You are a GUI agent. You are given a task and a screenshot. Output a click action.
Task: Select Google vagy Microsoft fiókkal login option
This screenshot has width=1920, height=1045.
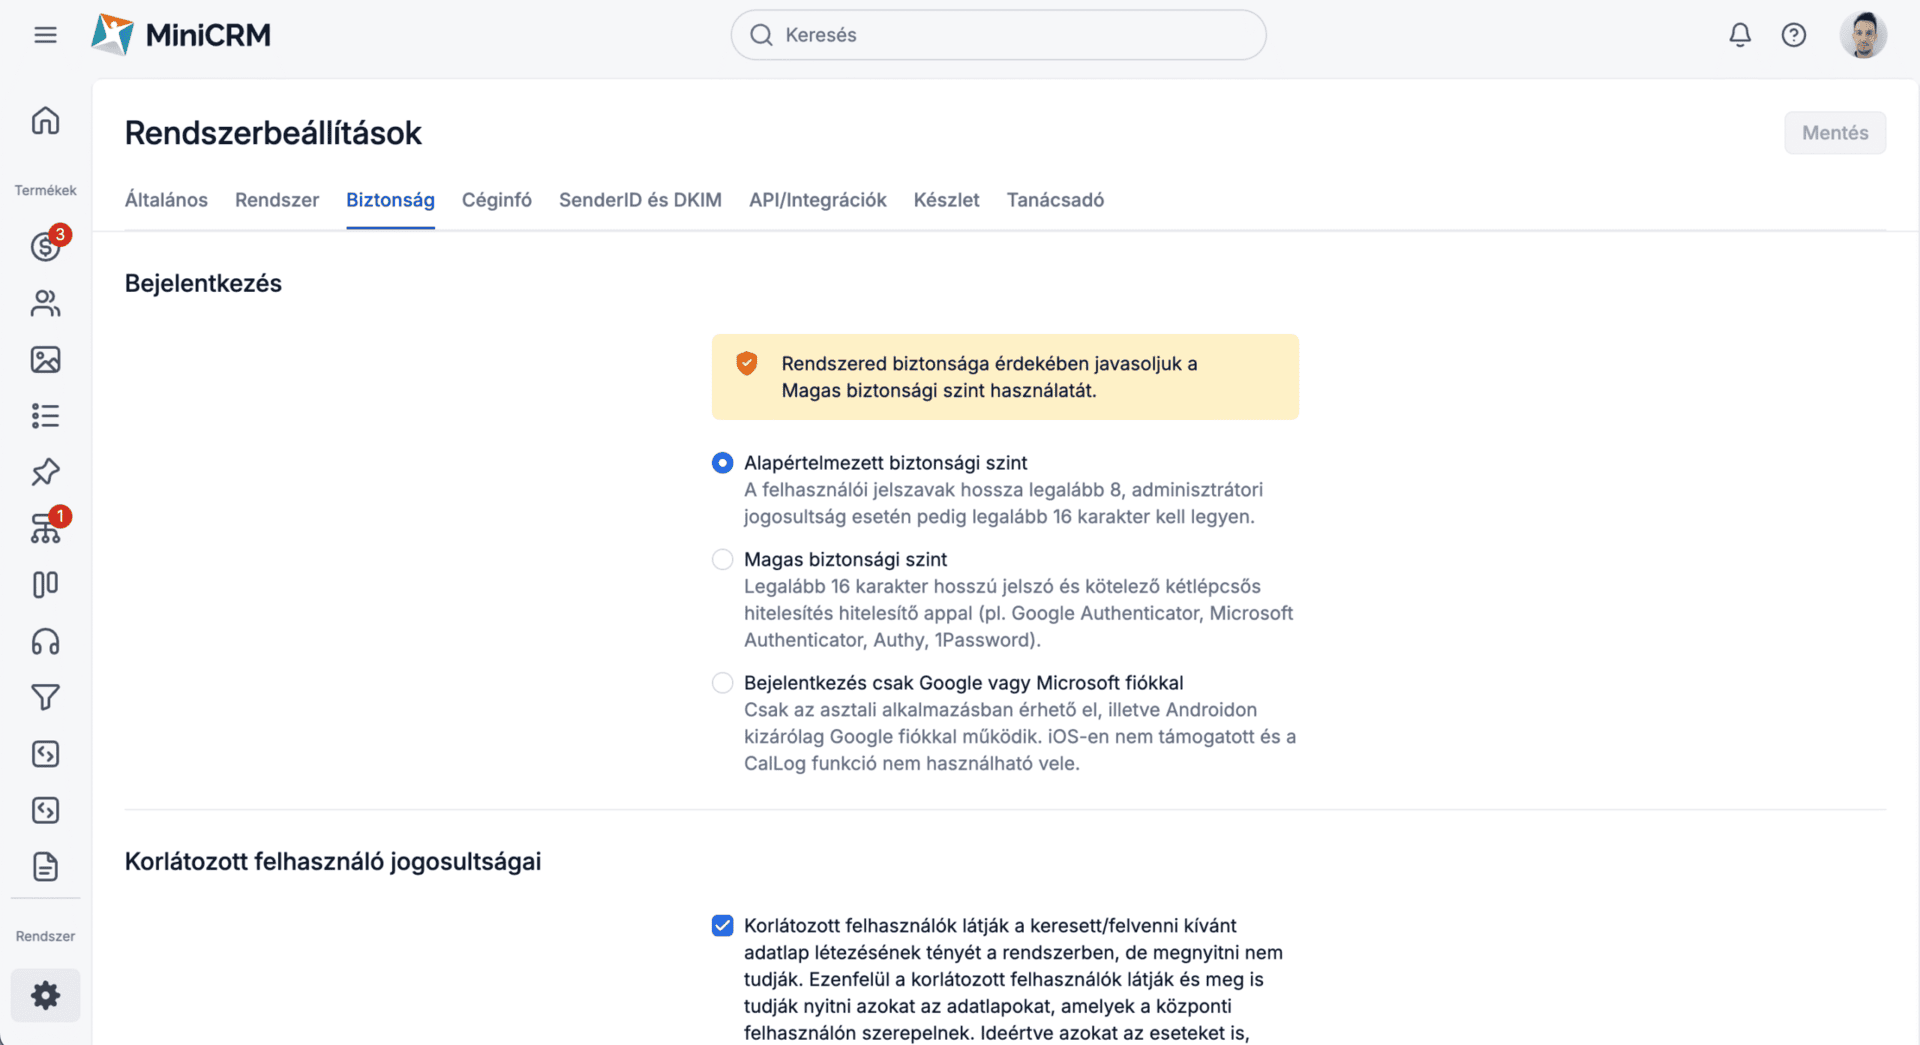tap(722, 683)
